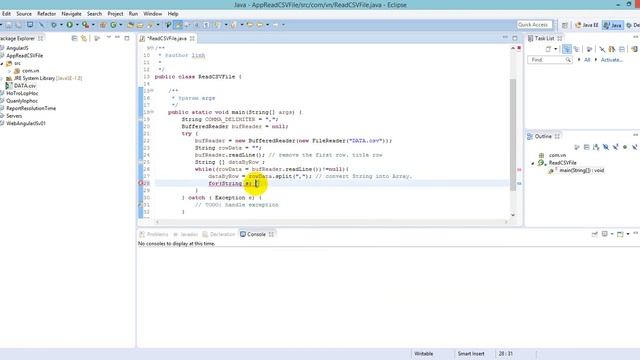This screenshot has width=640, height=360.
Task: Click Focus on Workweek icon in Task List
Action: 589,49
